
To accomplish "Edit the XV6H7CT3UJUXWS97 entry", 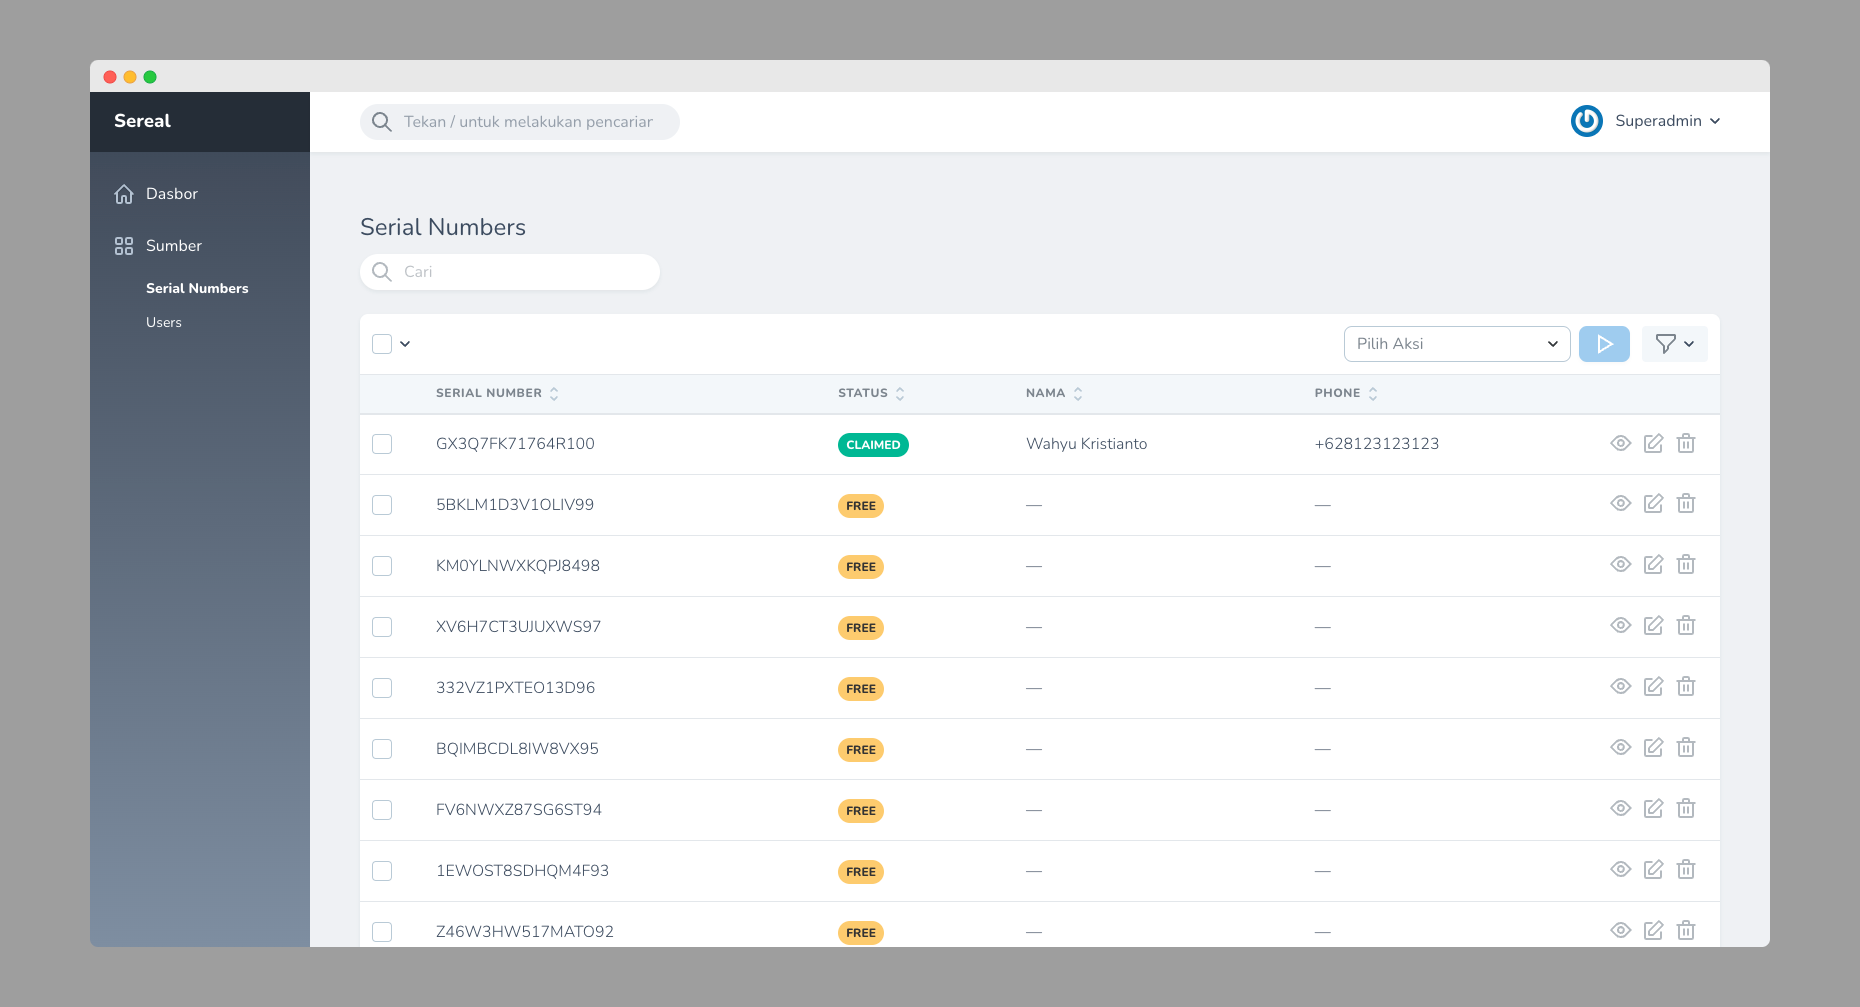I will click(x=1654, y=625).
